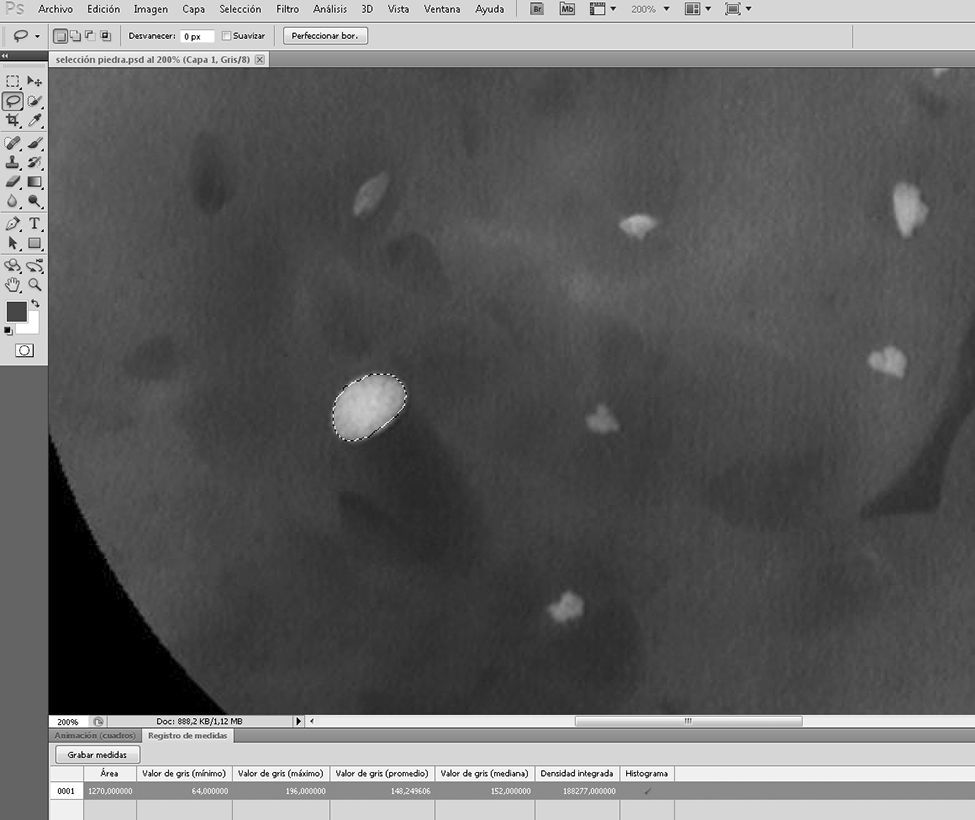975x820 pixels.
Task: Select the Eraser tool
Action: (x=13, y=182)
